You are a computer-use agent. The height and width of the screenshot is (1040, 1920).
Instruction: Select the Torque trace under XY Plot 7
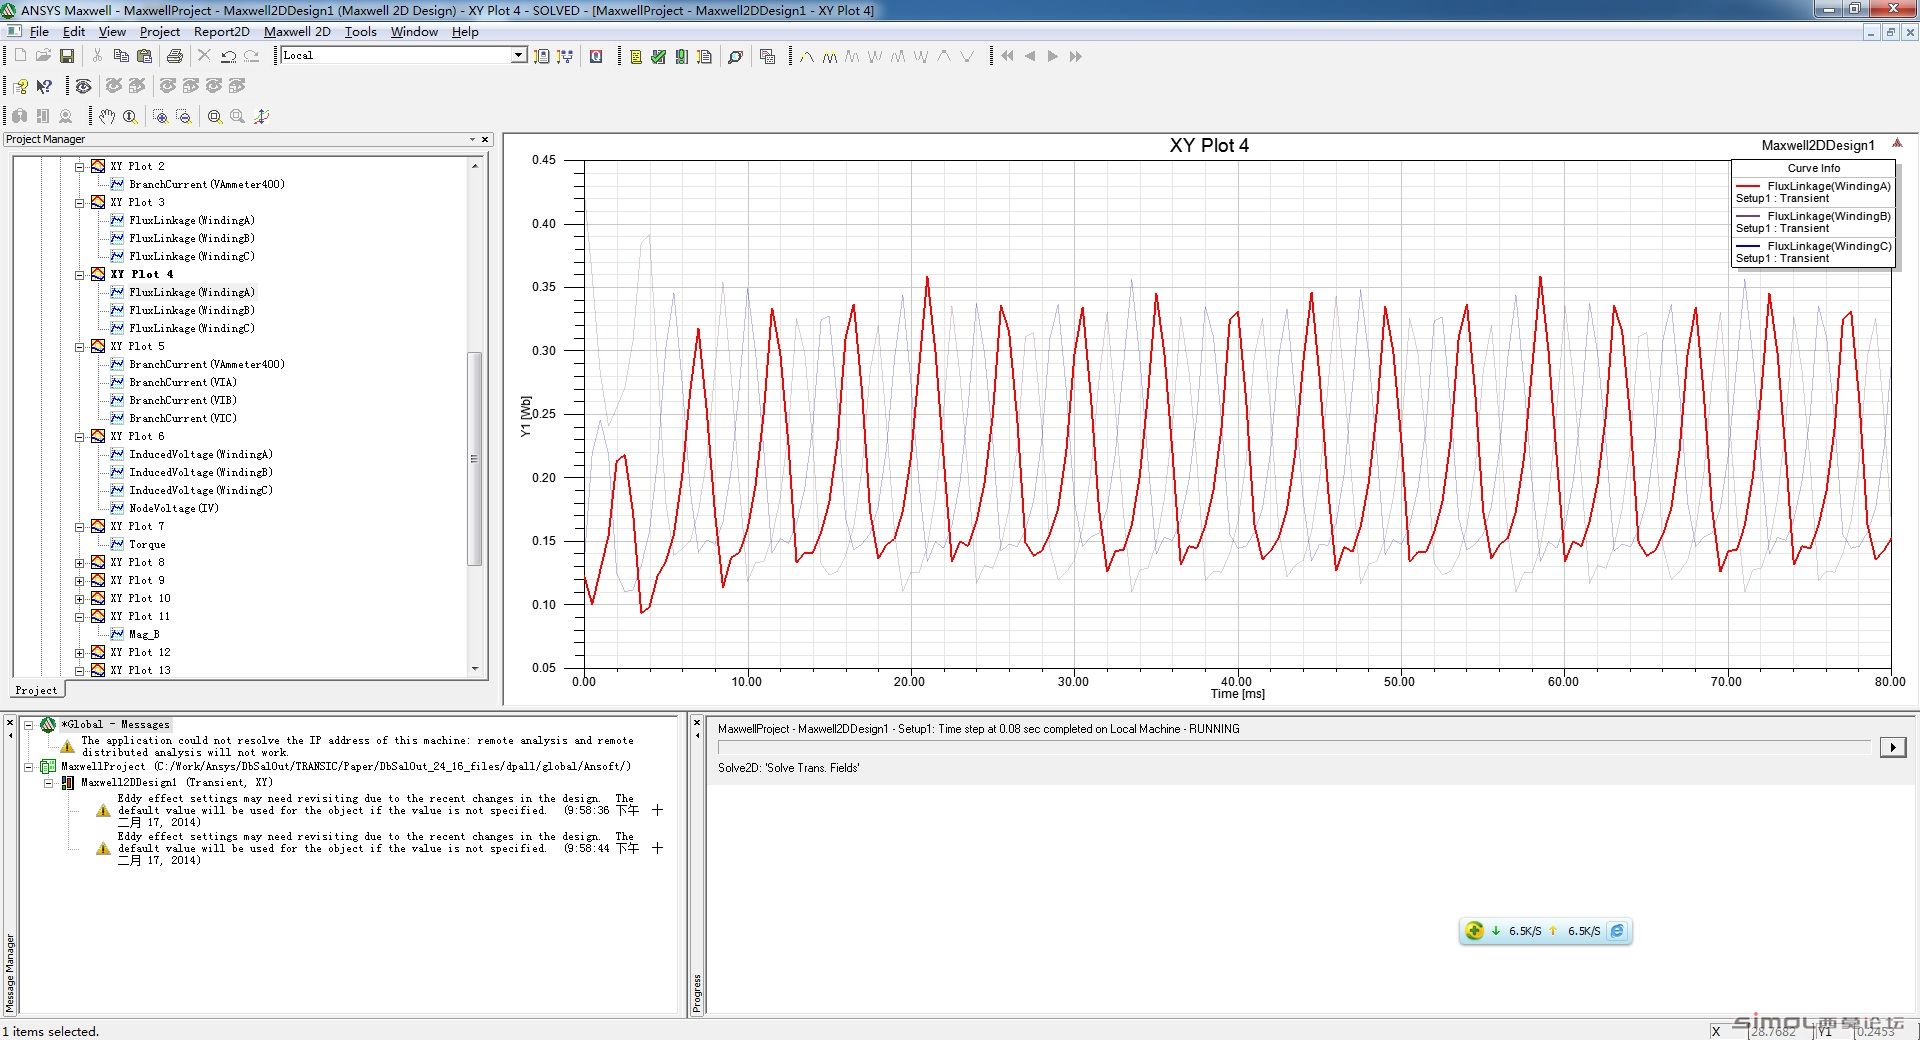147,545
